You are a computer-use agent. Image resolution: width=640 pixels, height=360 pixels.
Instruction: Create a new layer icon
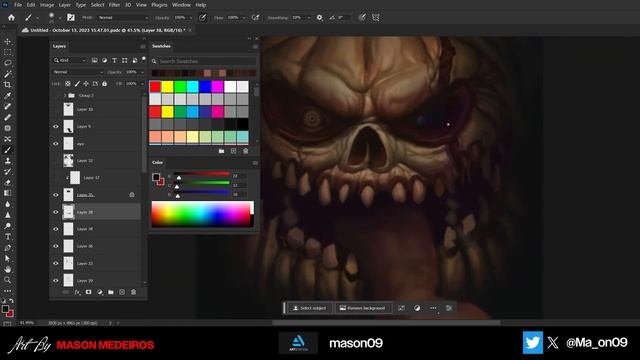(x=122, y=292)
